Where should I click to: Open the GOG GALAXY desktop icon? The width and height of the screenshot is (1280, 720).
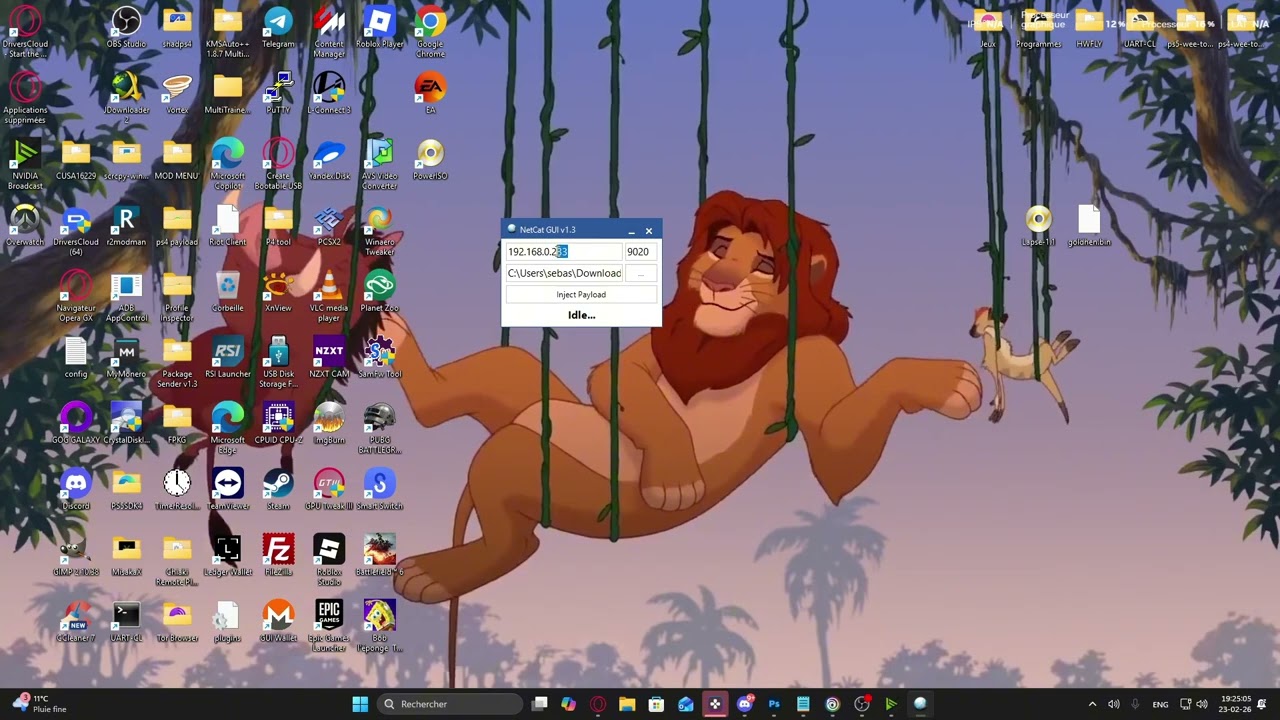tap(76, 424)
